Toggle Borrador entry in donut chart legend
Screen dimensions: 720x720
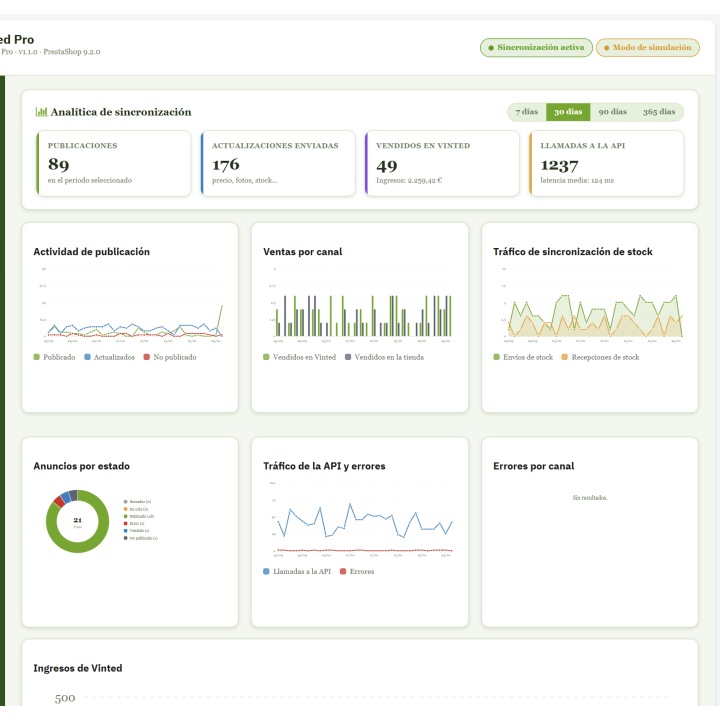click(137, 502)
